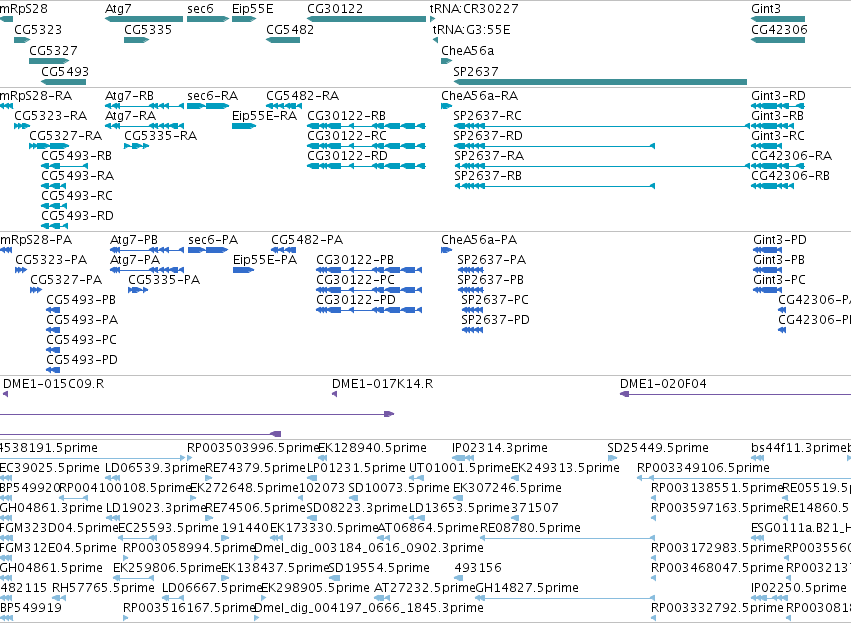
Task: Click the SP2637-PA label
Action: click(492, 260)
